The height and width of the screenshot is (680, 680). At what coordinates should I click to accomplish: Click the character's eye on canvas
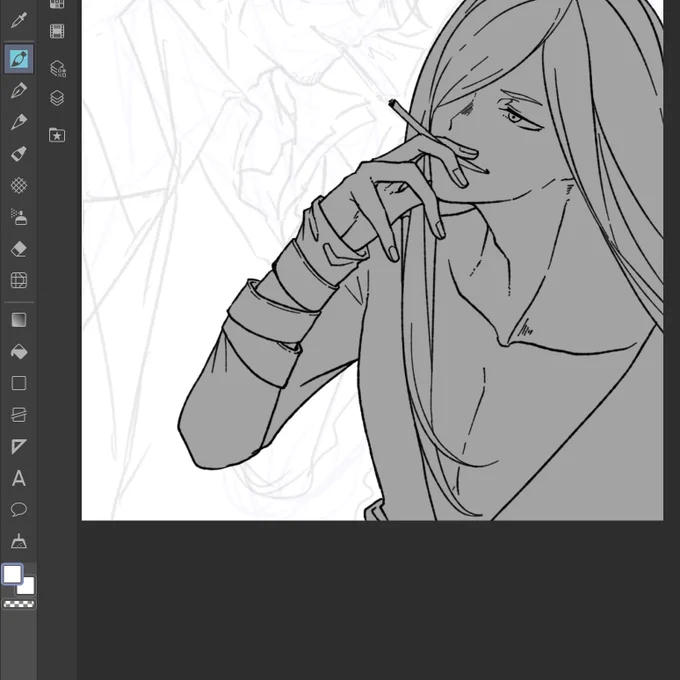(514, 116)
